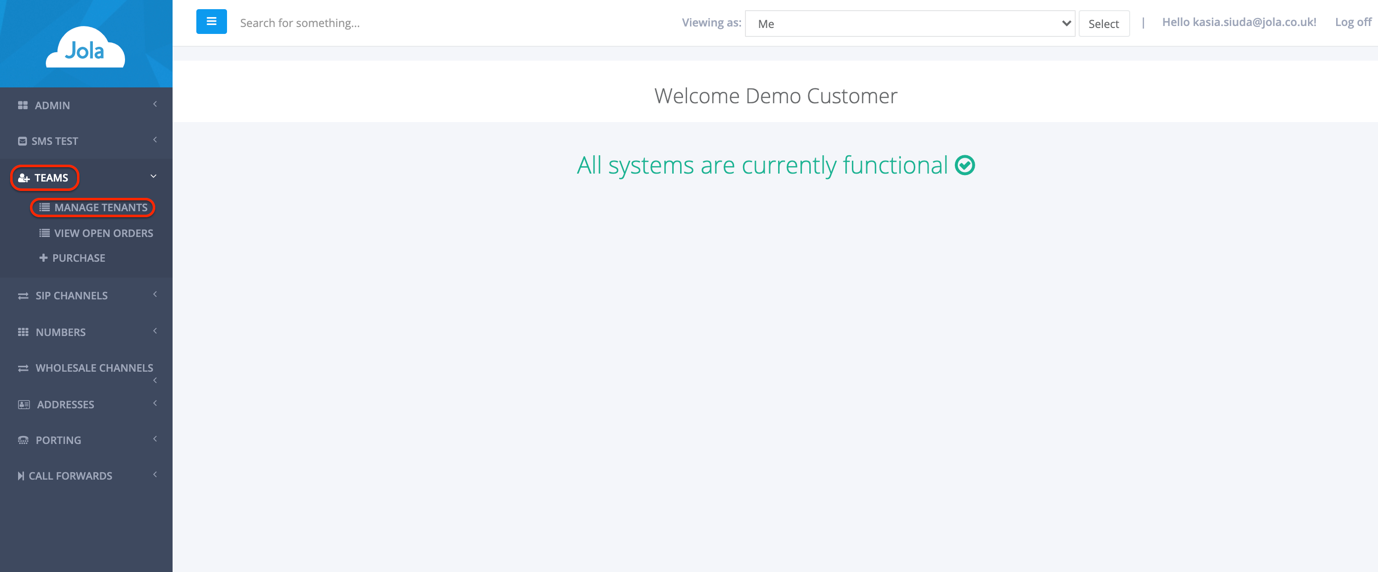1378x572 pixels.
Task: Click the Purchase plus icon
Action: point(43,258)
